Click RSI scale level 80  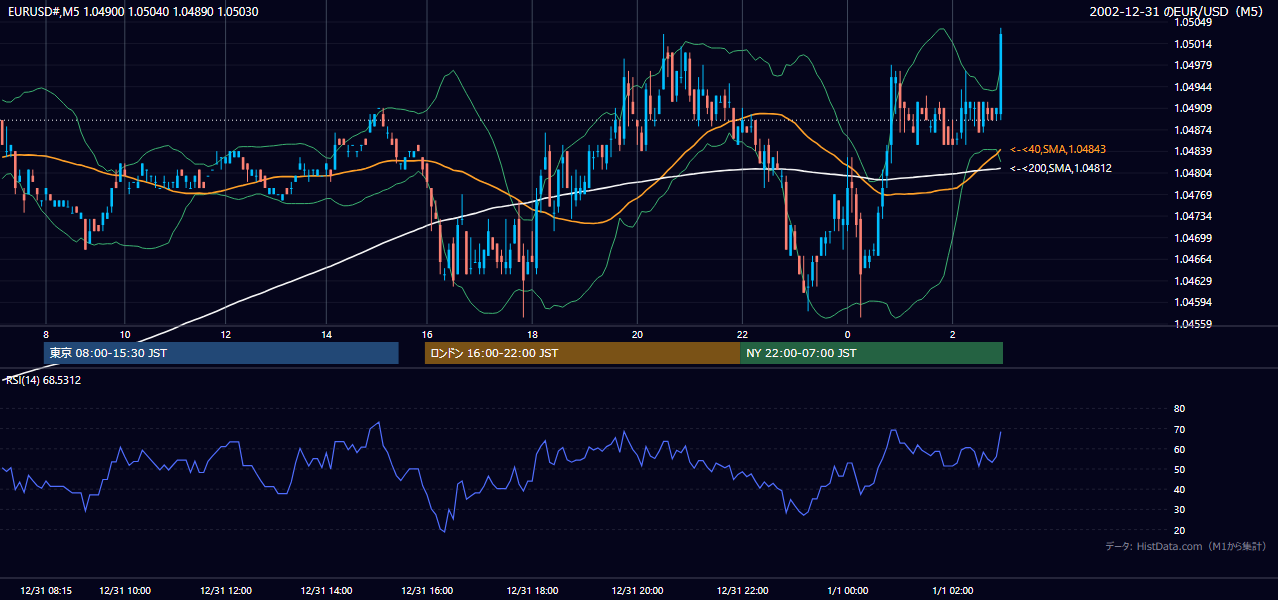[x=1179, y=409]
